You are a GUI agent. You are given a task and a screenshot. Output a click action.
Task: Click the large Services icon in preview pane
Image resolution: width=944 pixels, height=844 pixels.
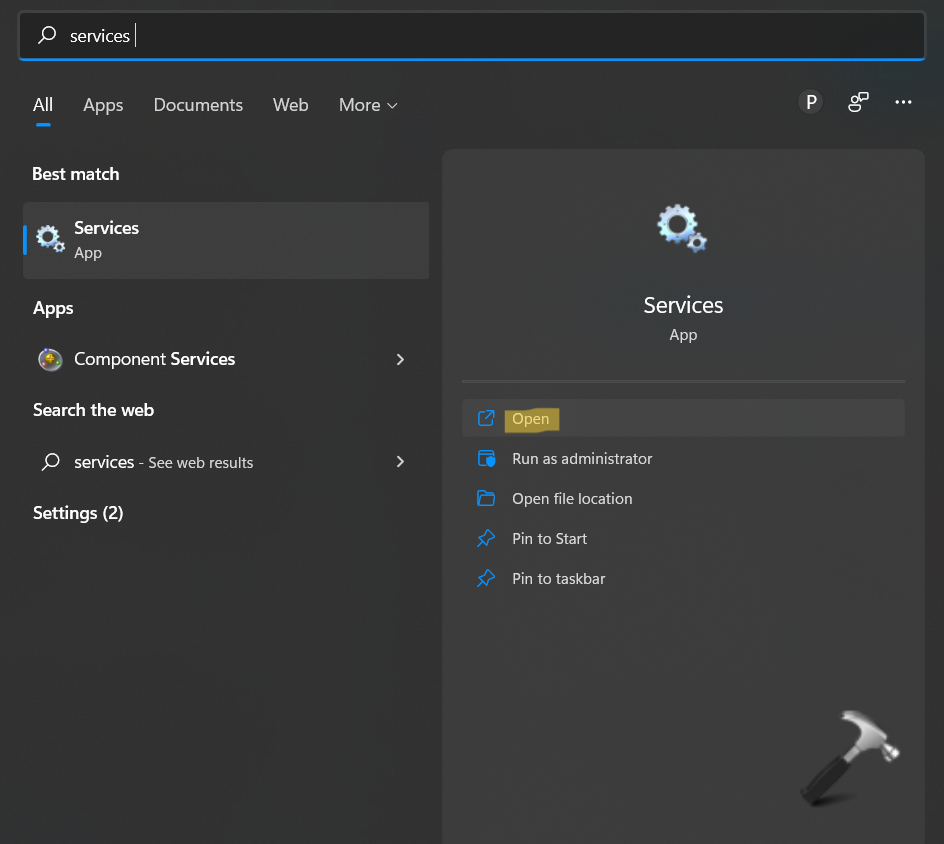pyautogui.click(x=683, y=228)
